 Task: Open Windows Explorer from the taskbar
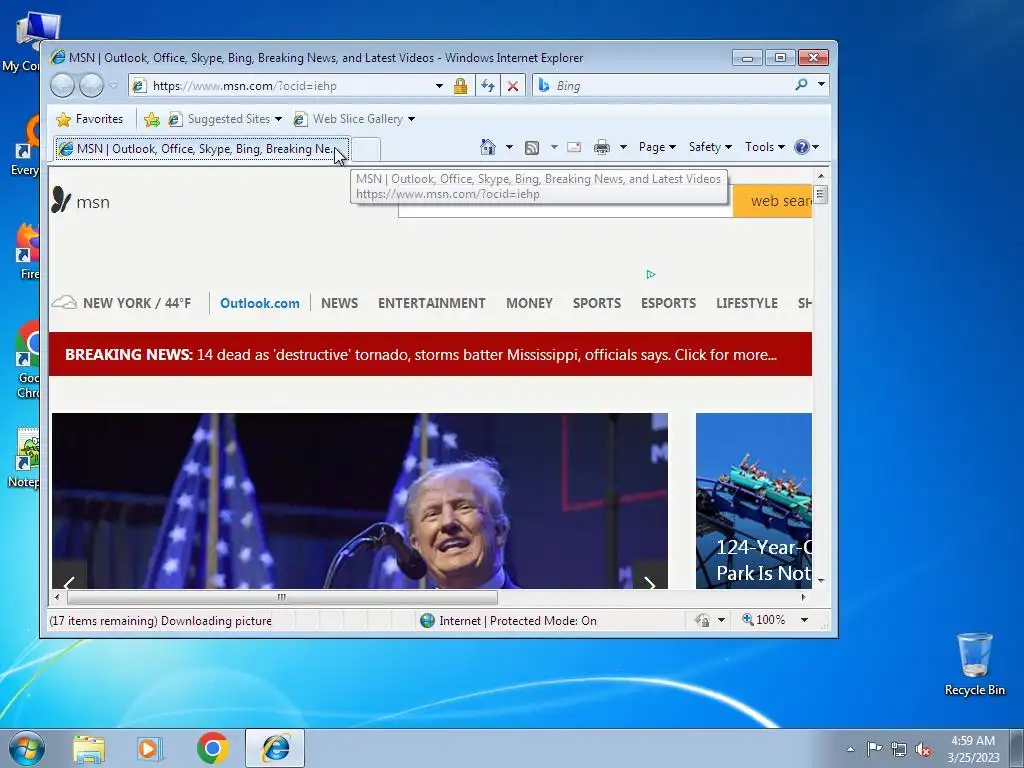coord(89,748)
